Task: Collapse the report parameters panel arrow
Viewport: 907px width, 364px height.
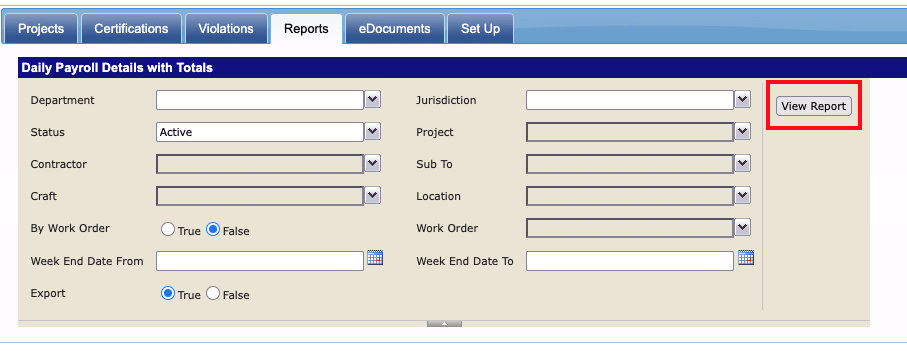Action: tap(444, 323)
